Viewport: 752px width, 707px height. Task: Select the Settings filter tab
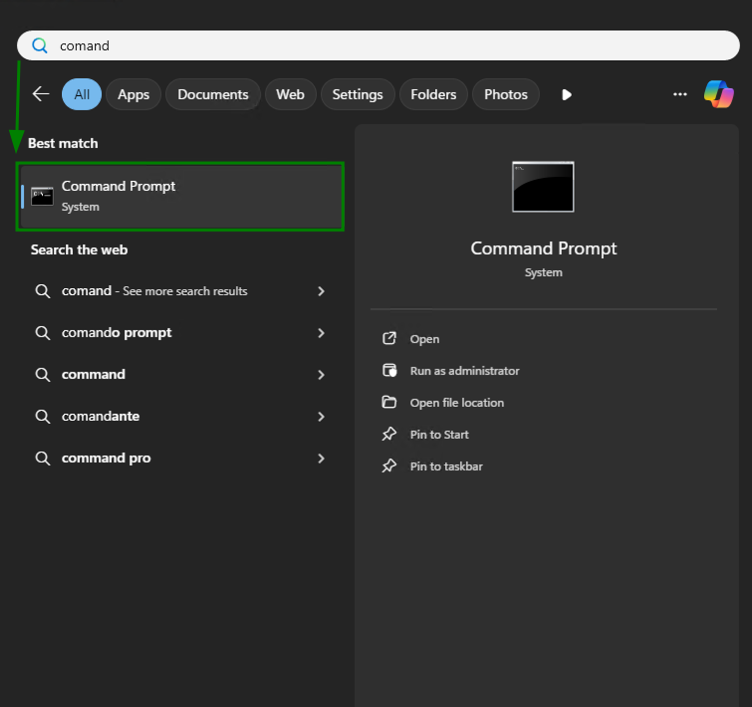pyautogui.click(x=357, y=94)
